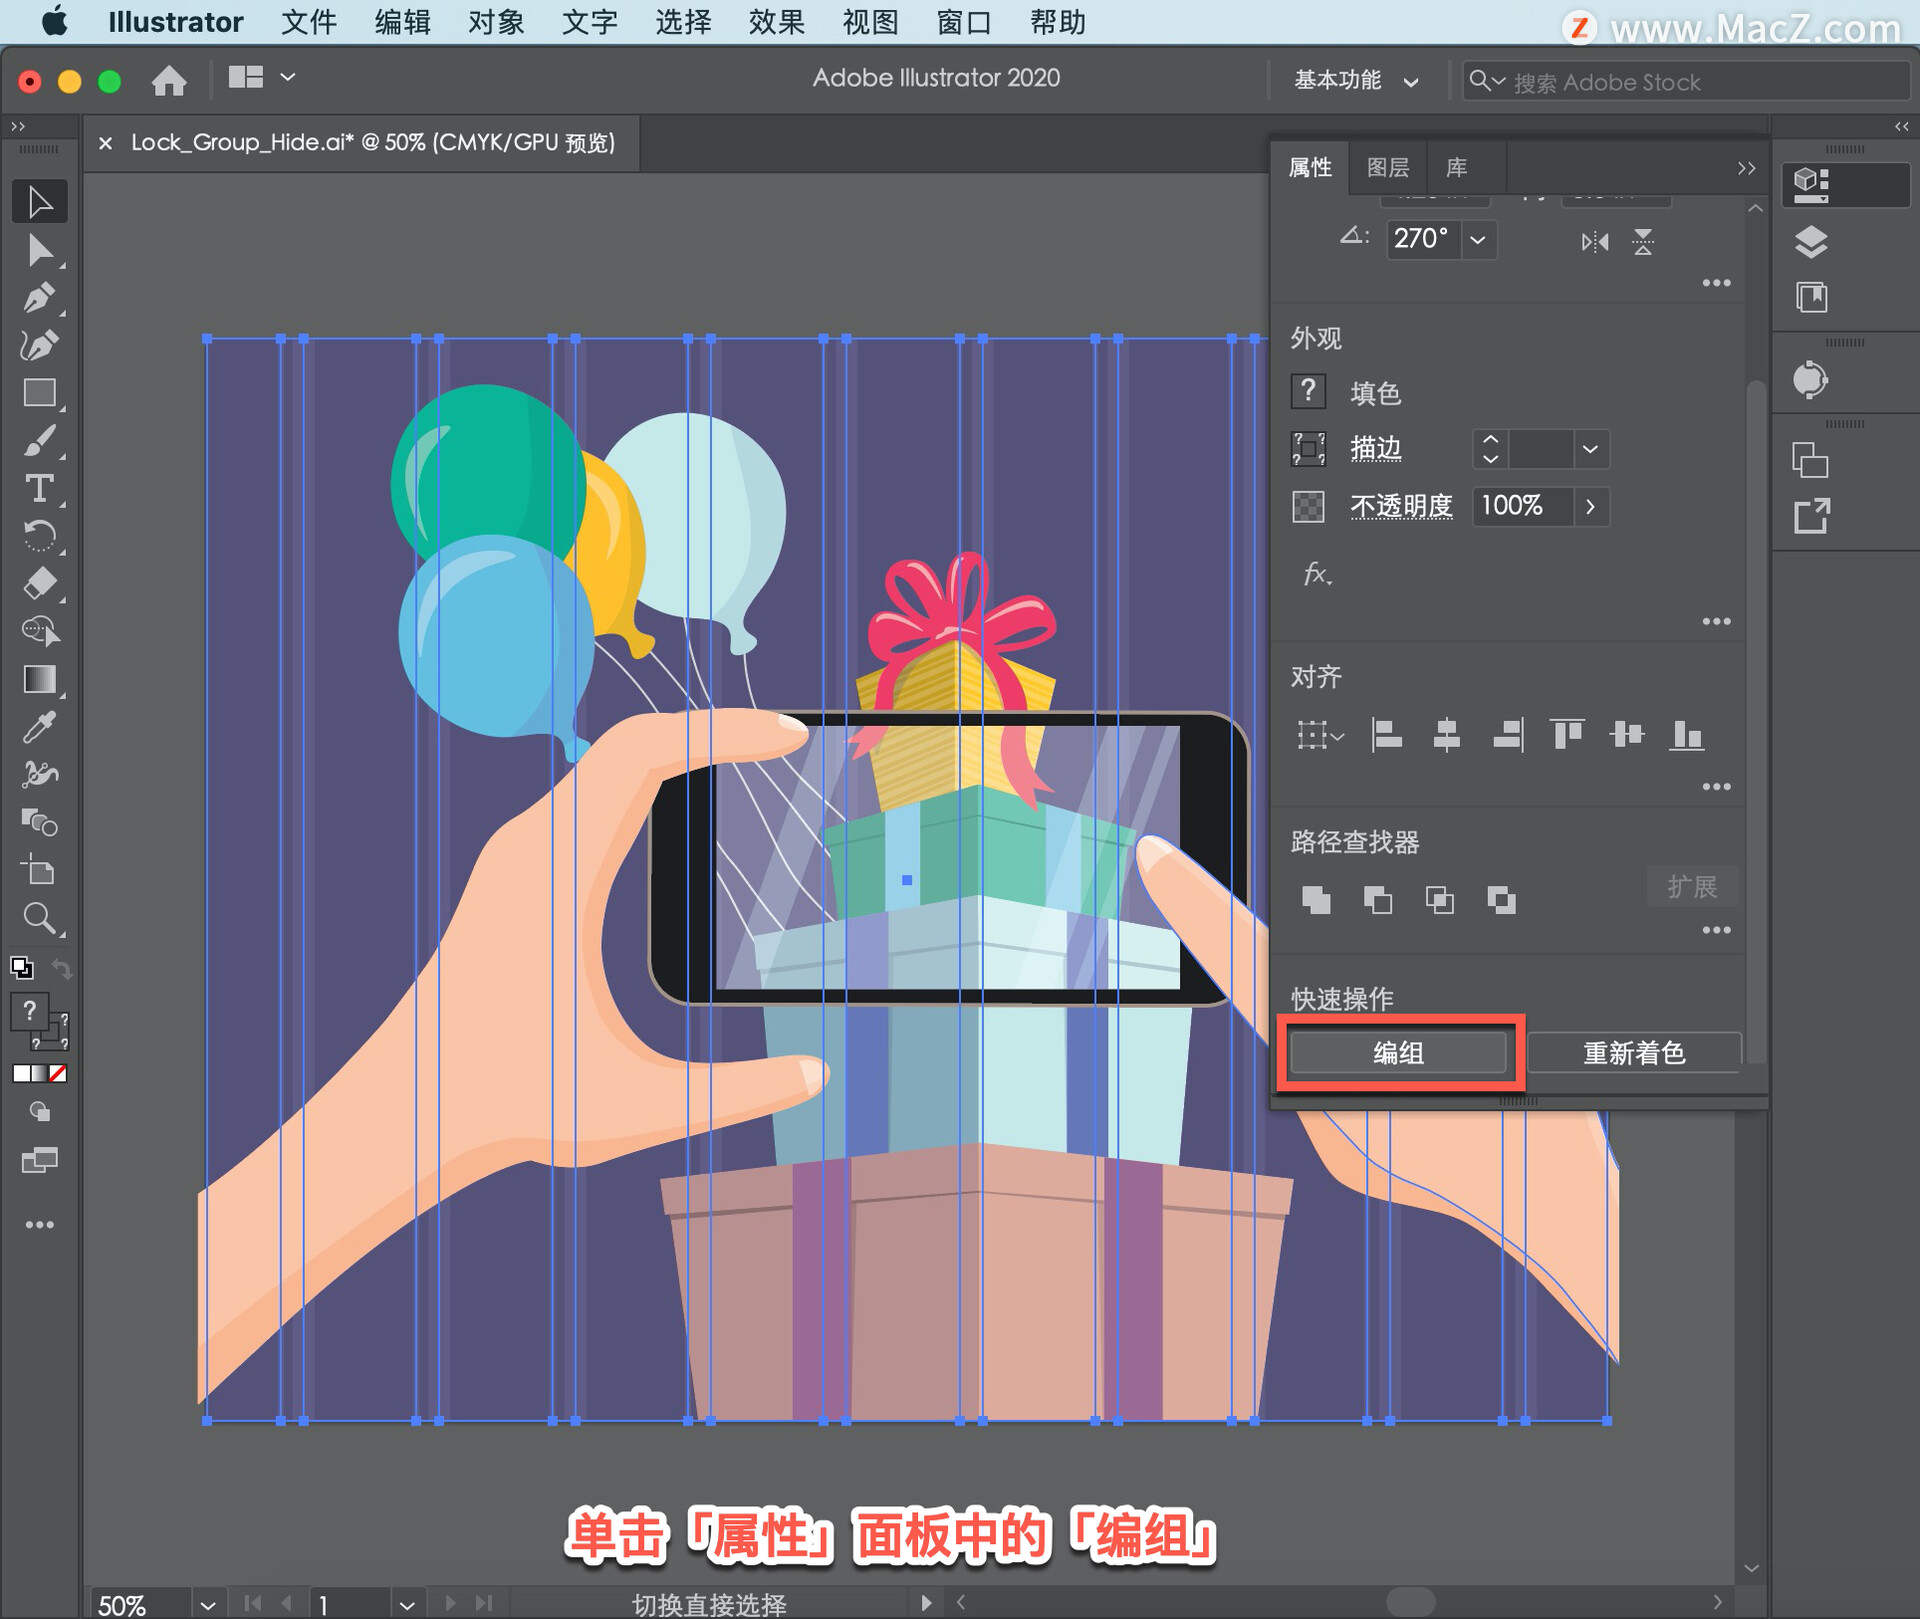Viewport: 1920px width, 1619px height.
Task: Select the Pen tool
Action: [40, 297]
